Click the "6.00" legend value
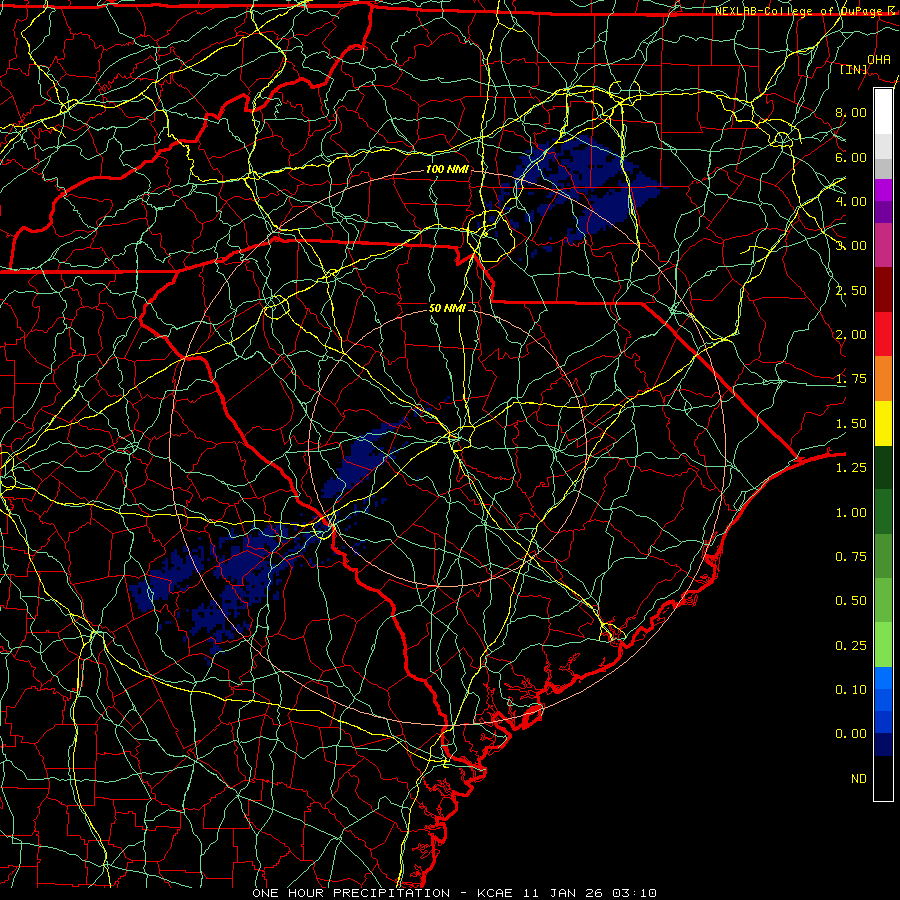This screenshot has height=900, width=900. [x=851, y=157]
